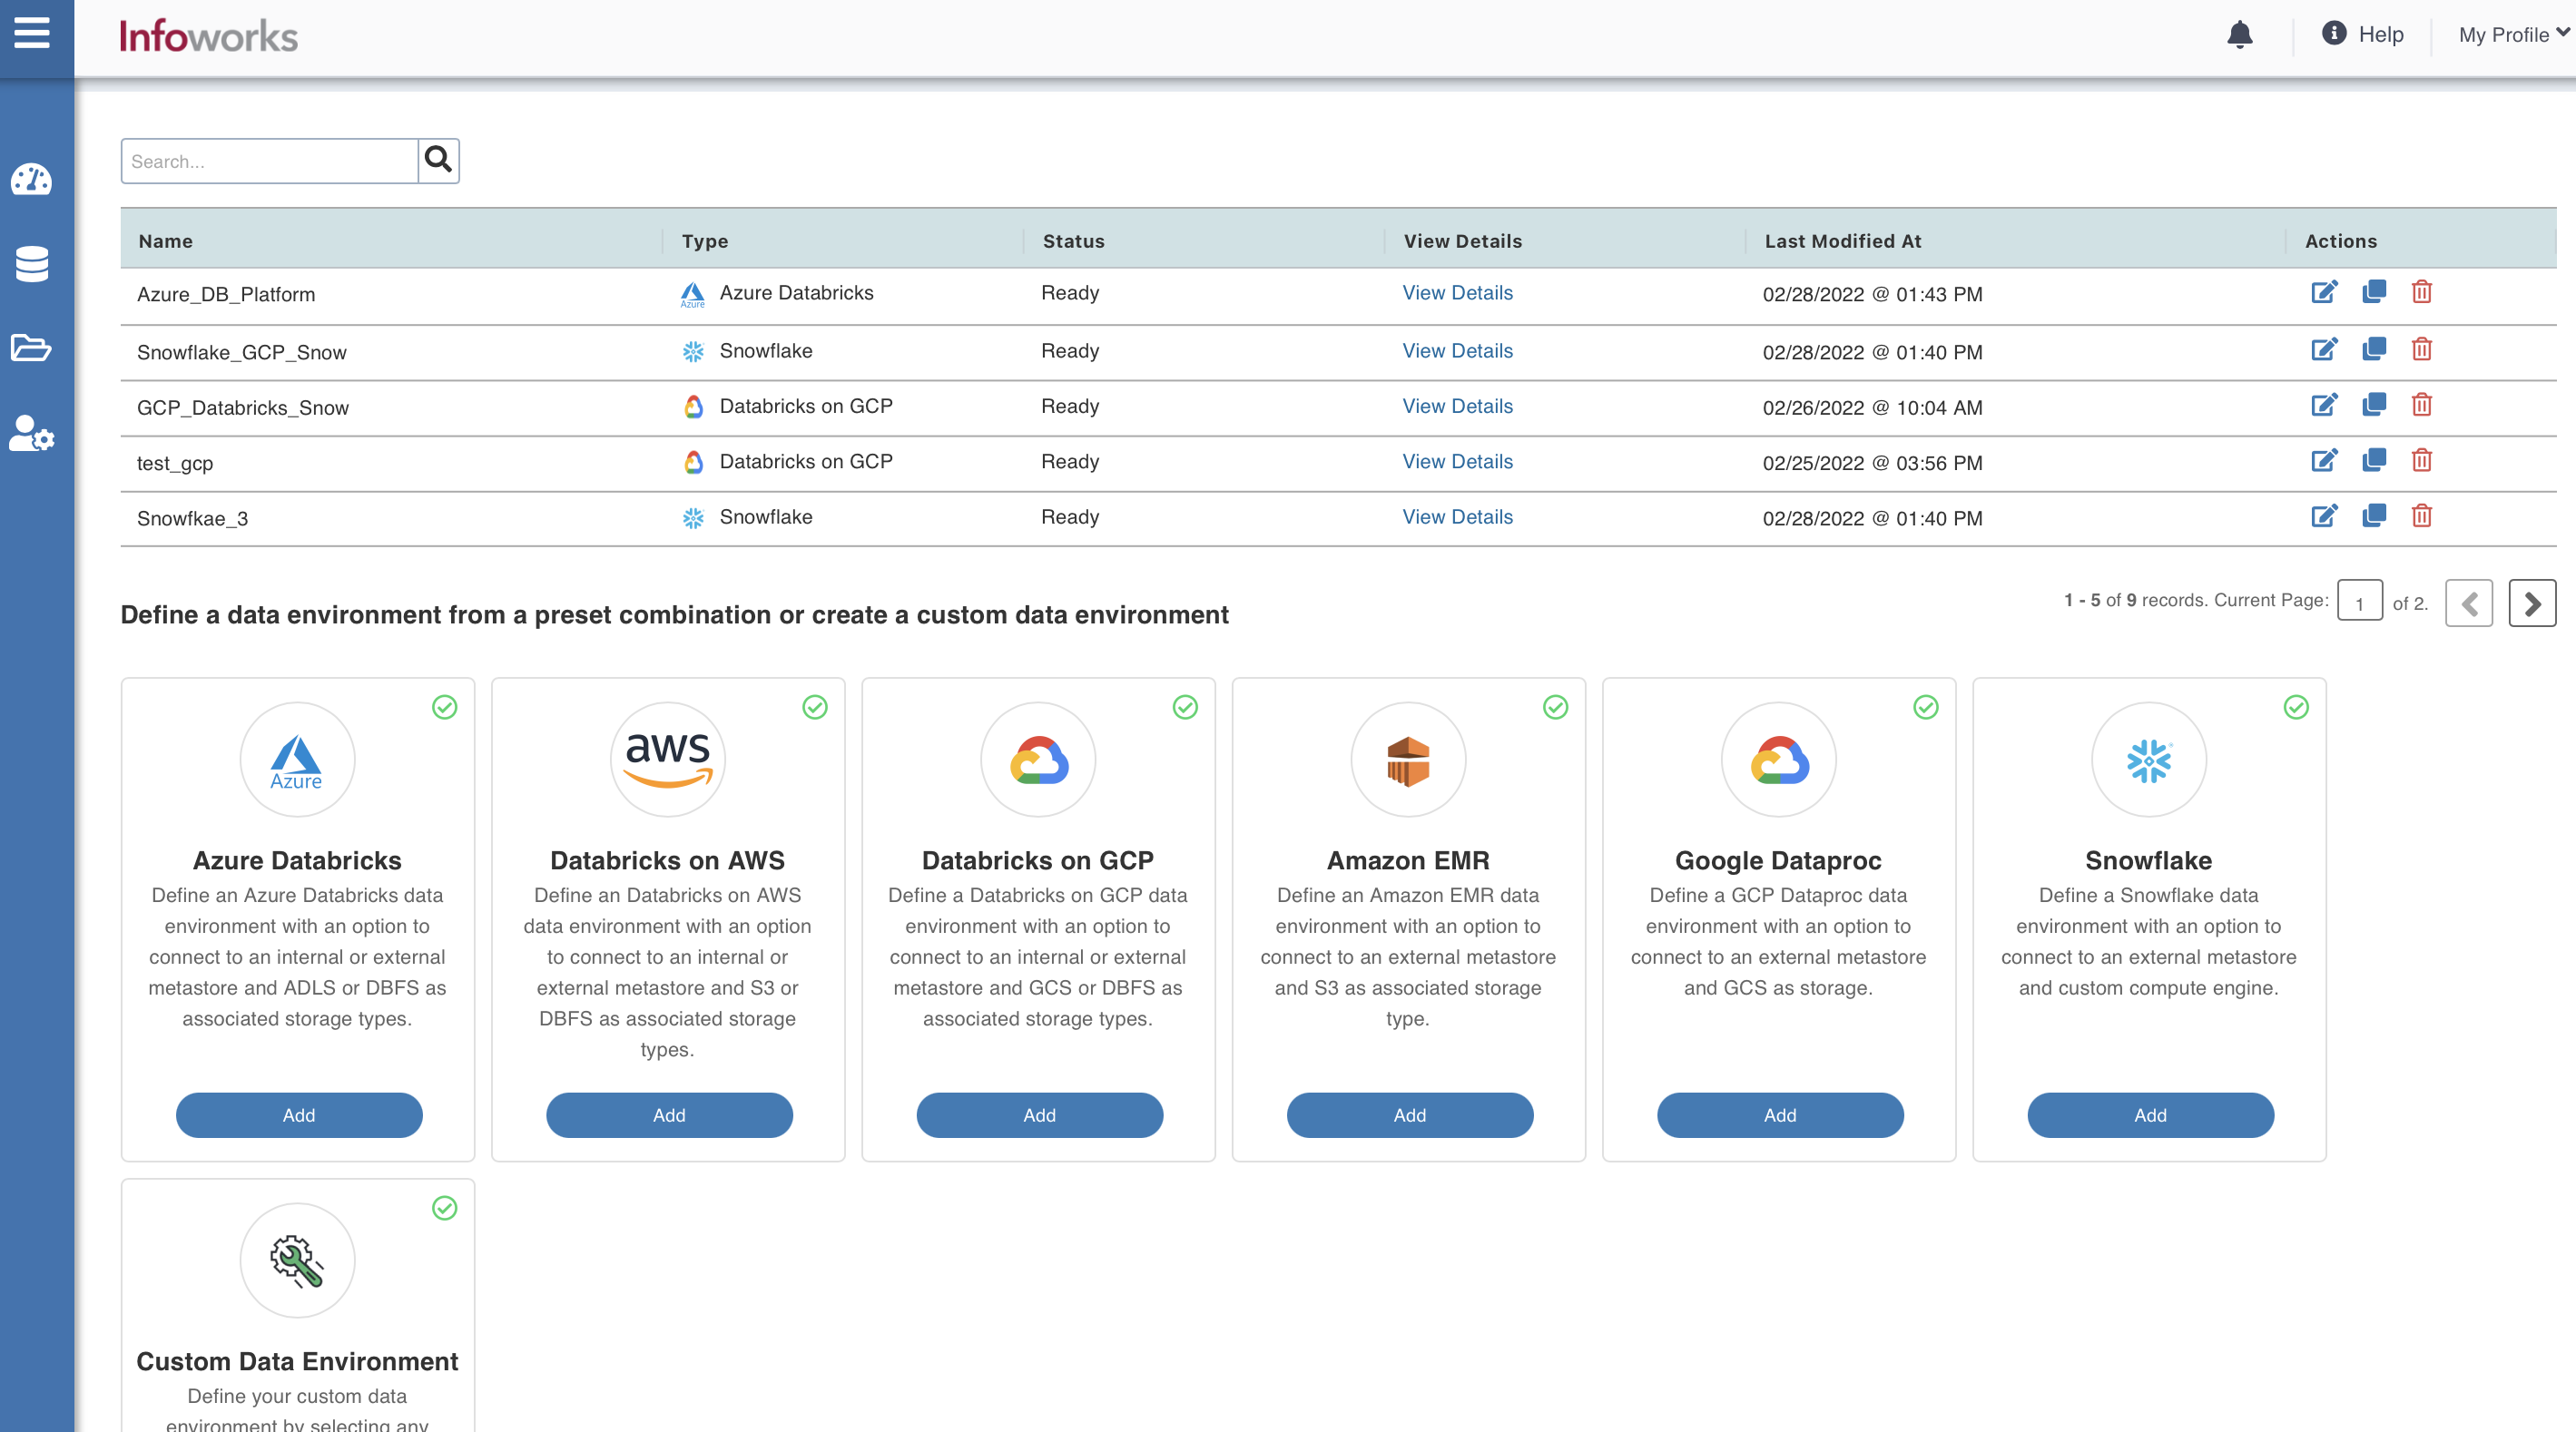The image size is (2576, 1432).
Task: Open admin user settings sidebar icon
Action: click(x=32, y=434)
